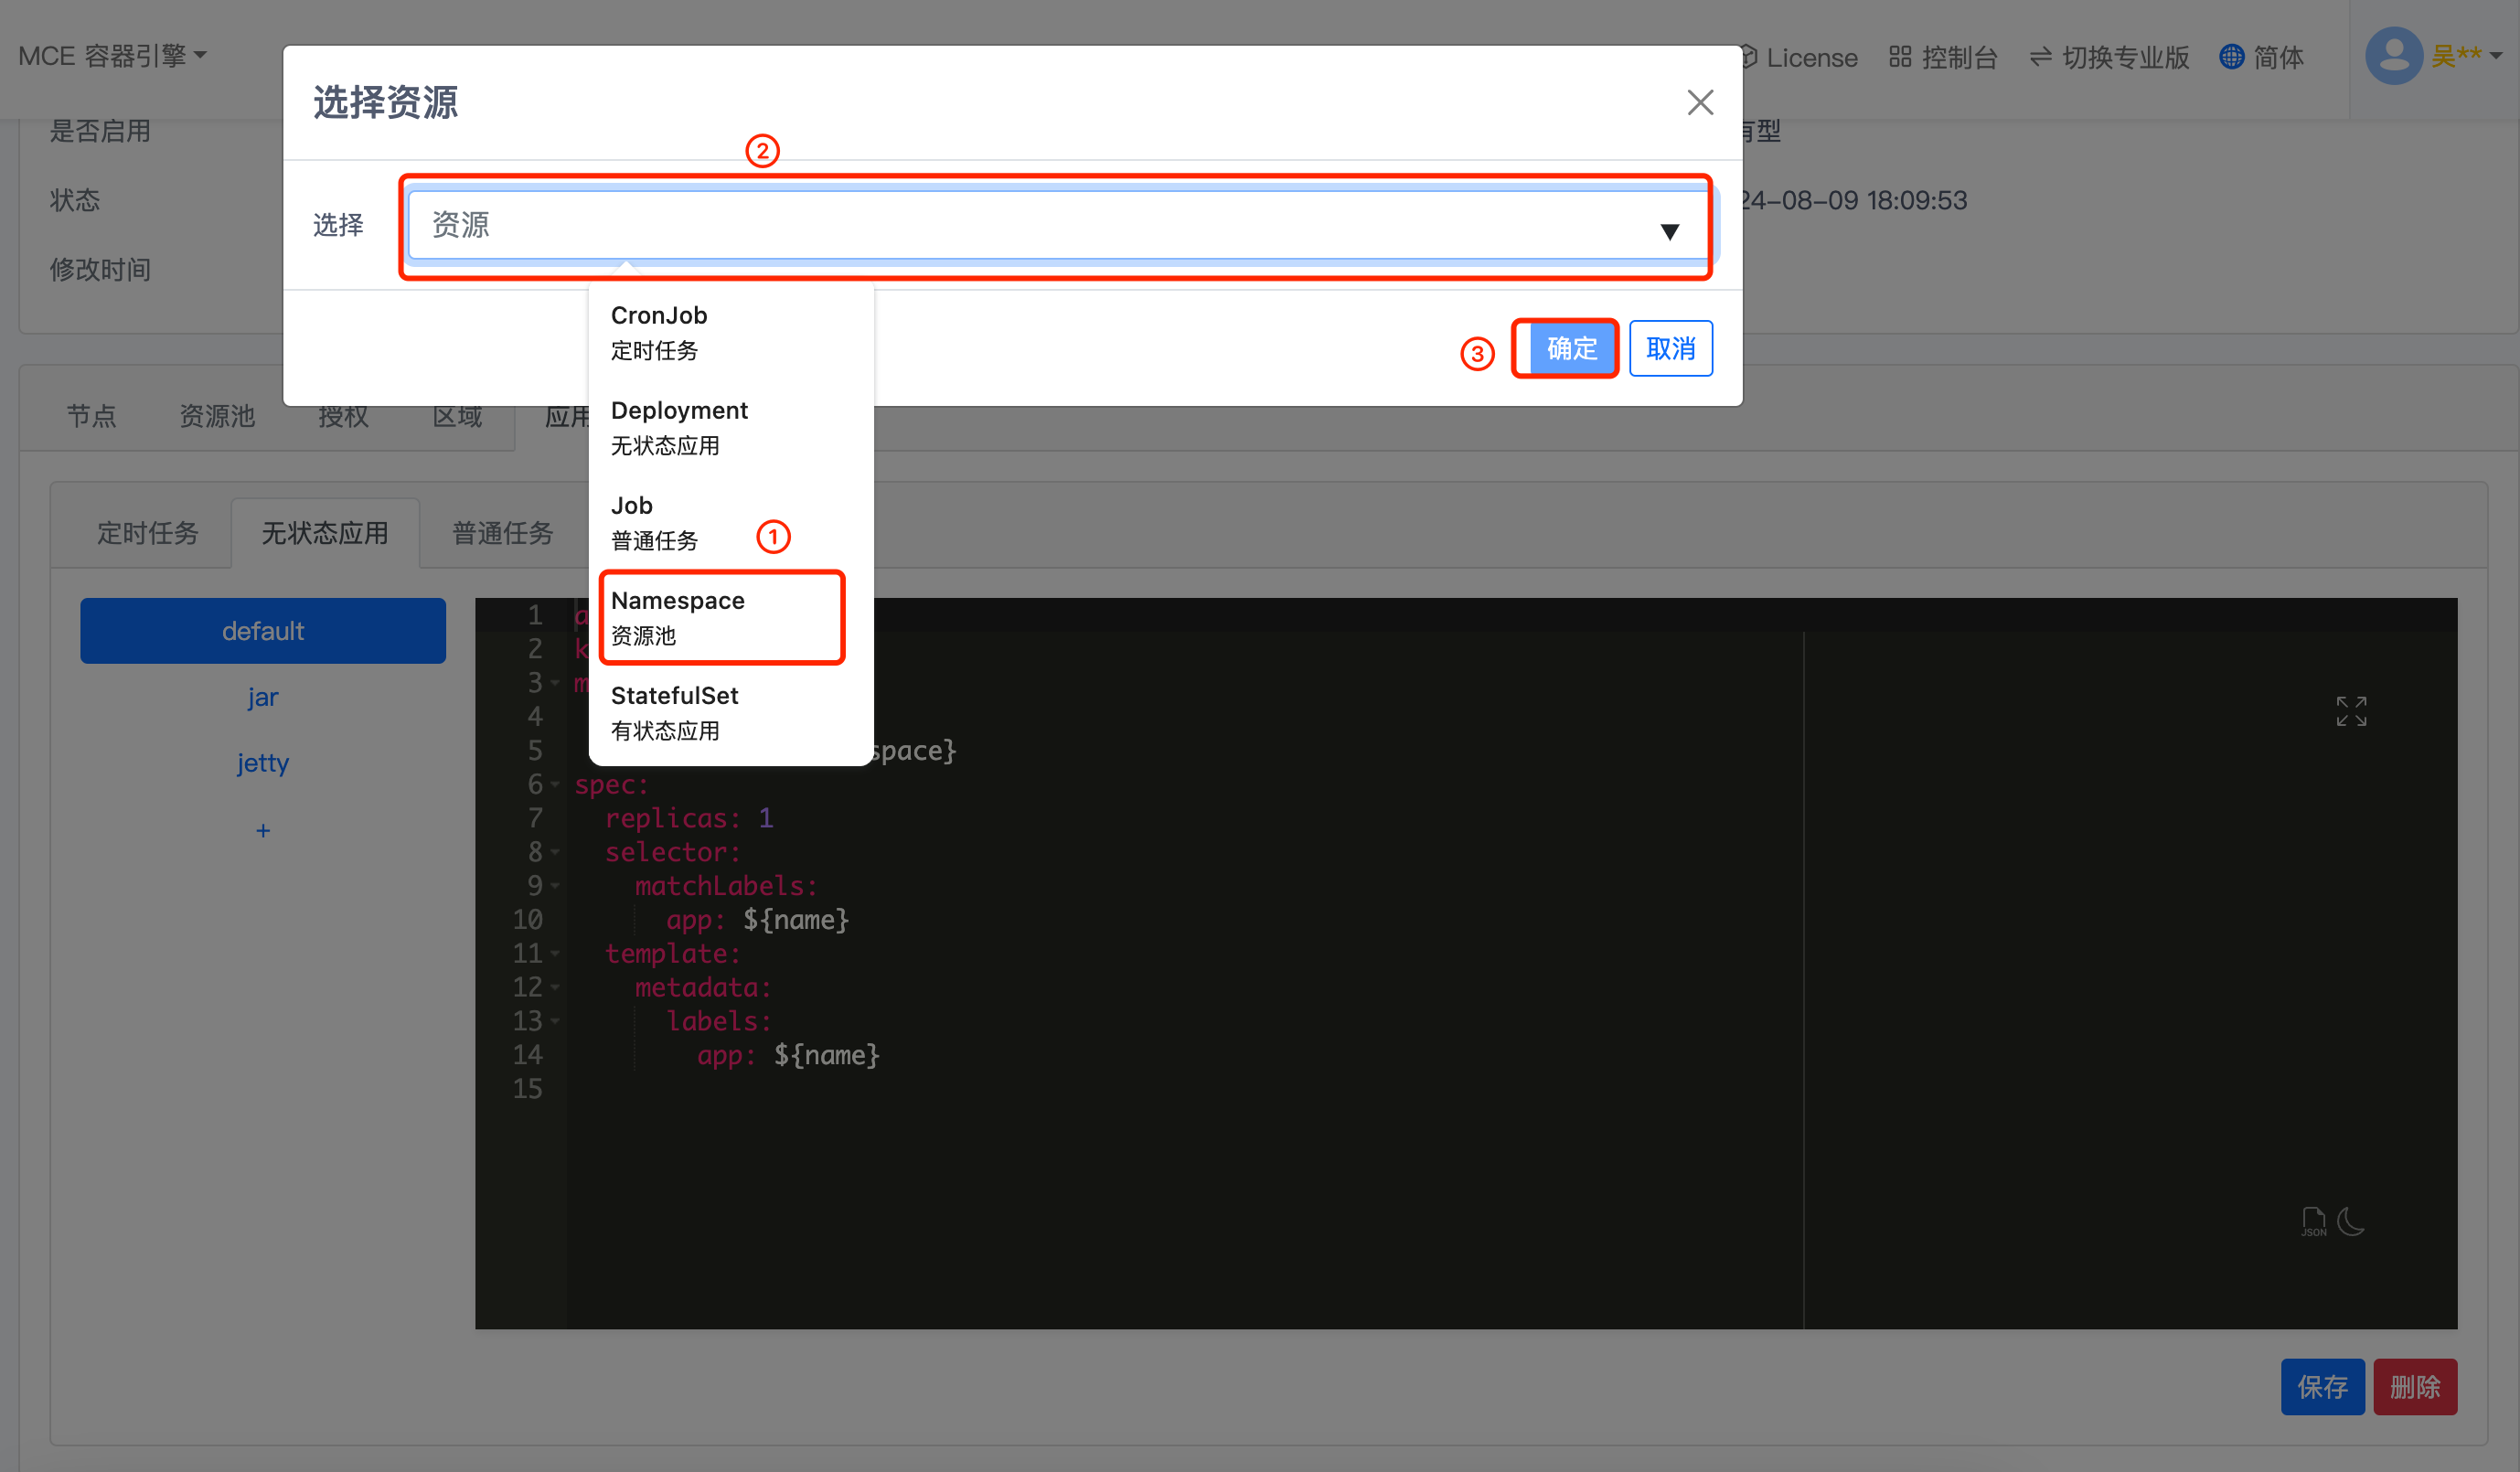Switch to the 节点 tab

91,415
